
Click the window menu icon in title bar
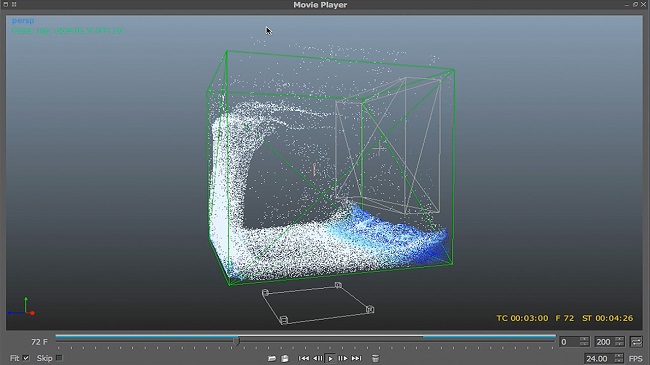pyautogui.click(x=6, y=5)
